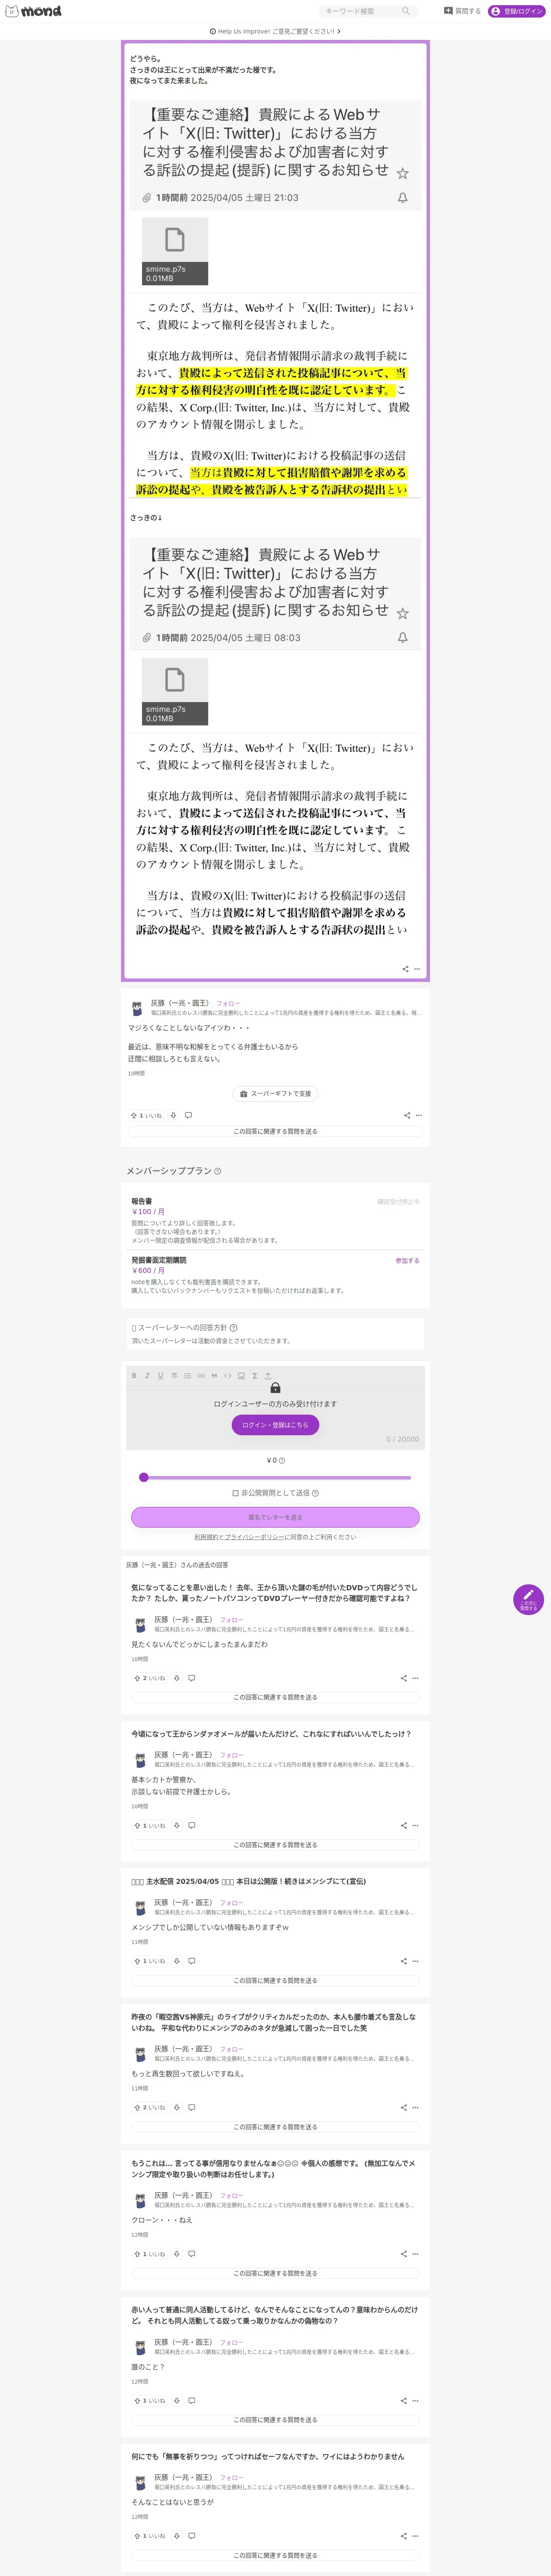Open question about 王からンダァオメール
The image size is (551, 2576).
271,1734
